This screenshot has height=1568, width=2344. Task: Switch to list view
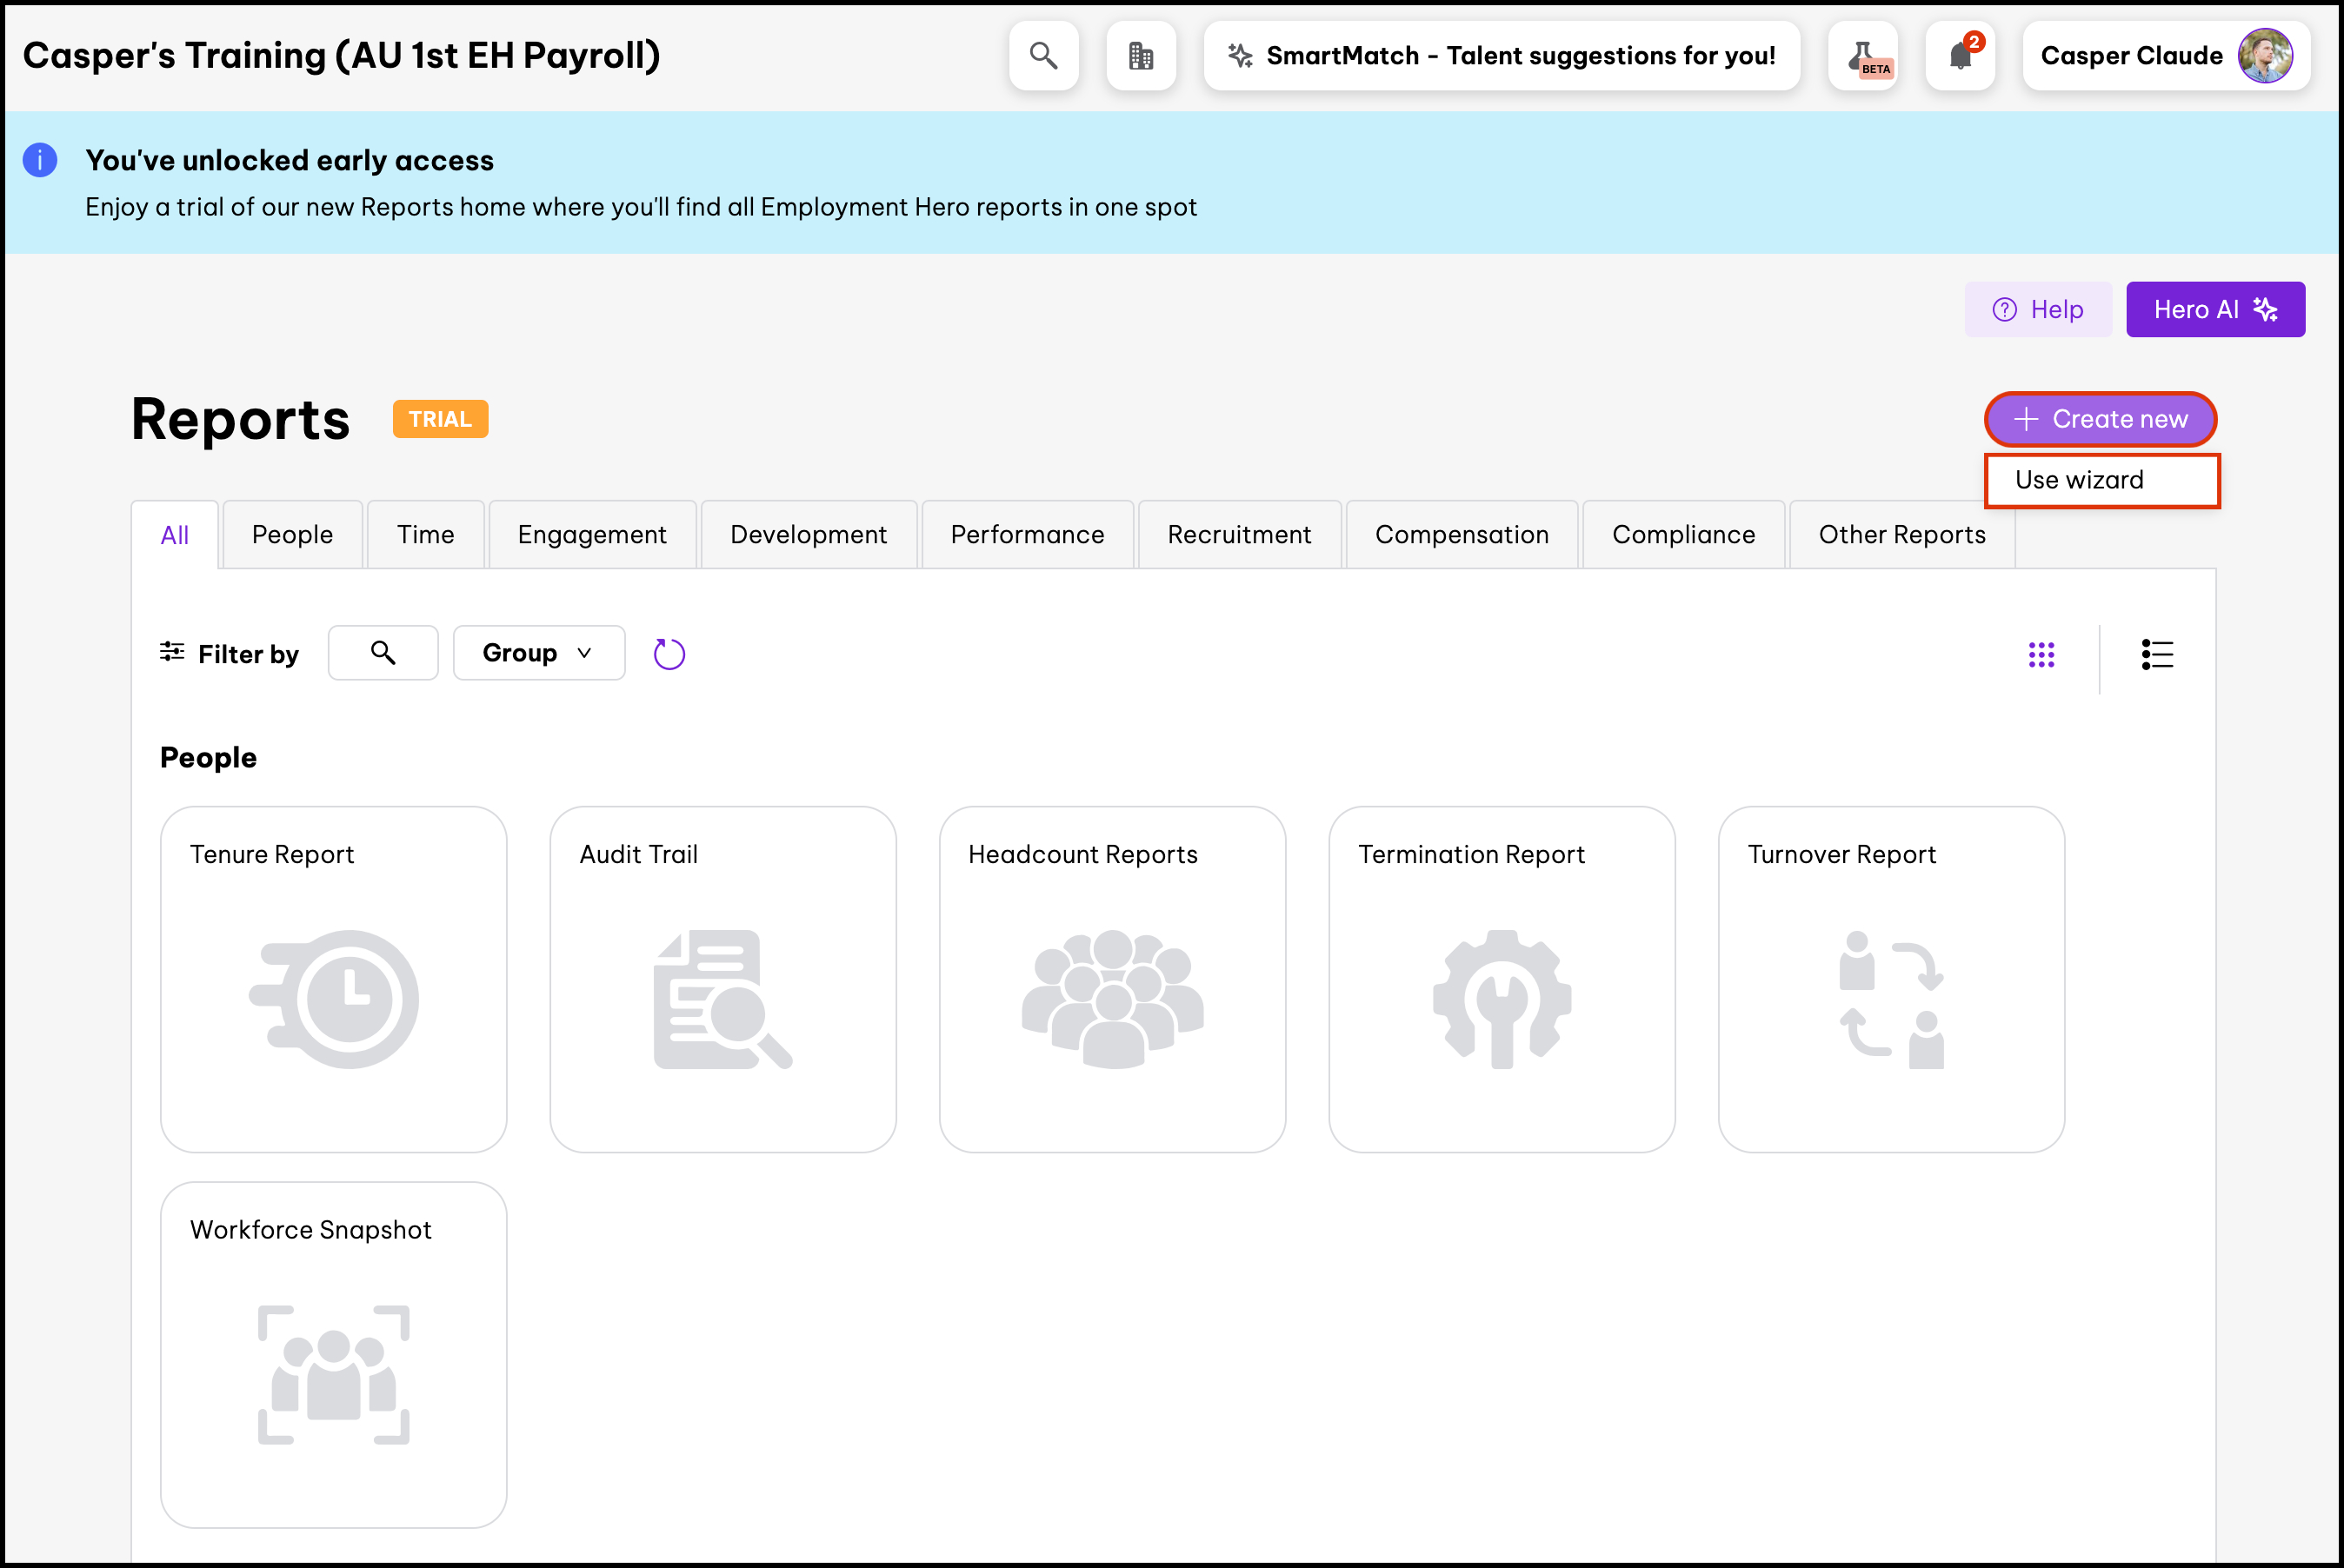click(2157, 655)
